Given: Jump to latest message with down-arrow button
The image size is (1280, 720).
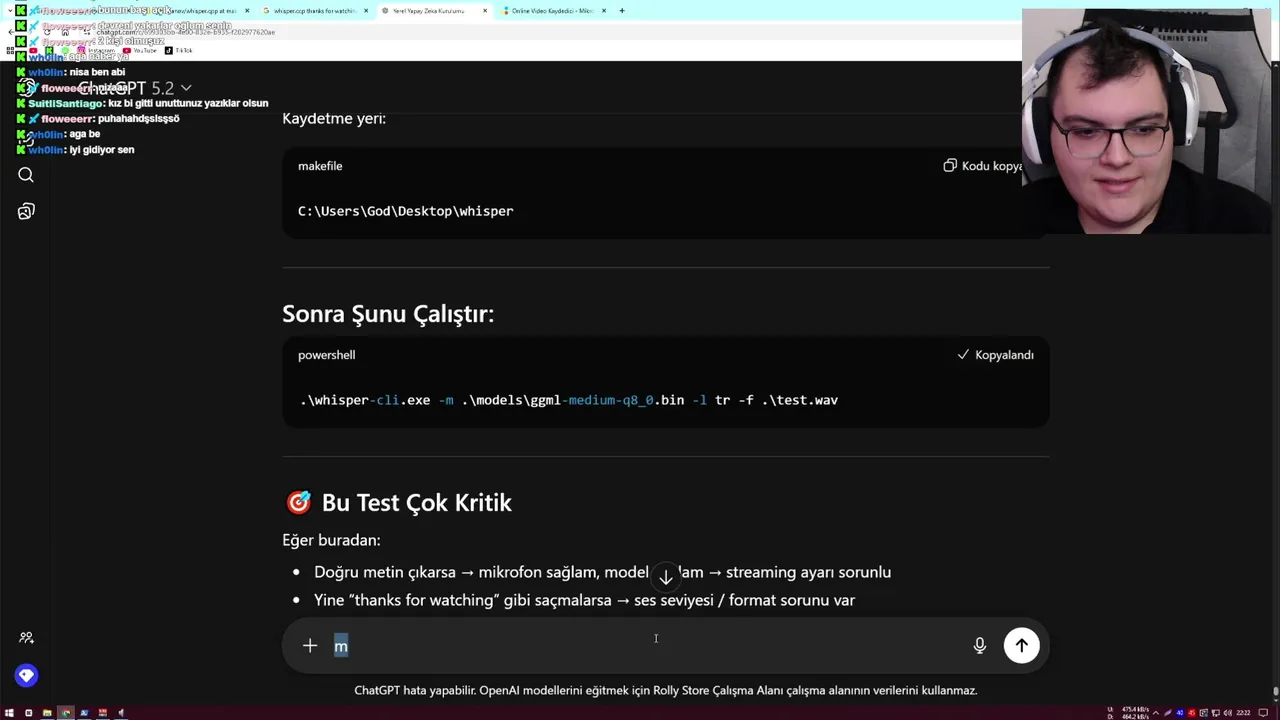Looking at the screenshot, I should tap(665, 578).
